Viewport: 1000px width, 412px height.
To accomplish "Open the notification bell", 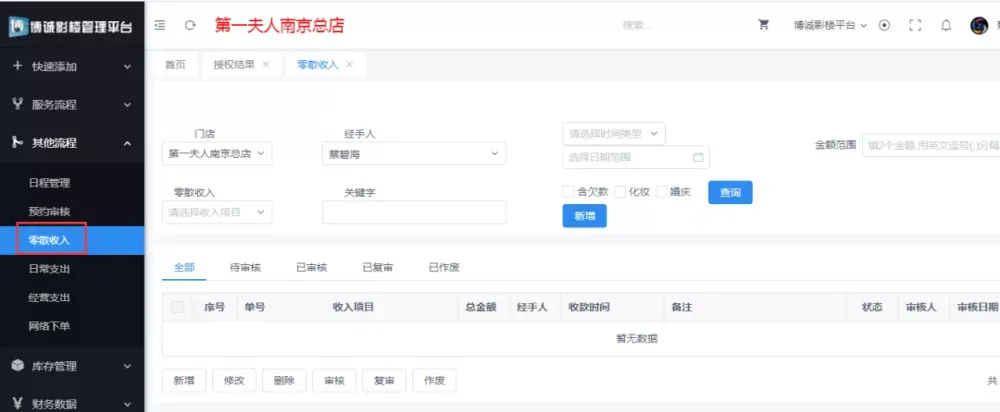I will 946,25.
